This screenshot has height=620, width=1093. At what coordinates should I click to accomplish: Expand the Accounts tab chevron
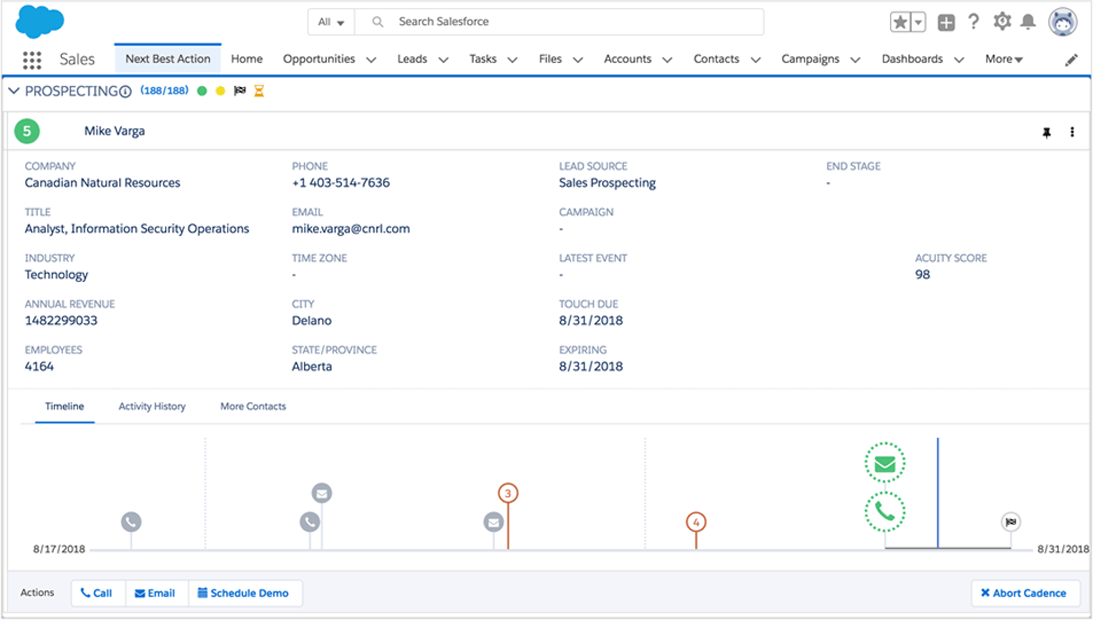[667, 60]
